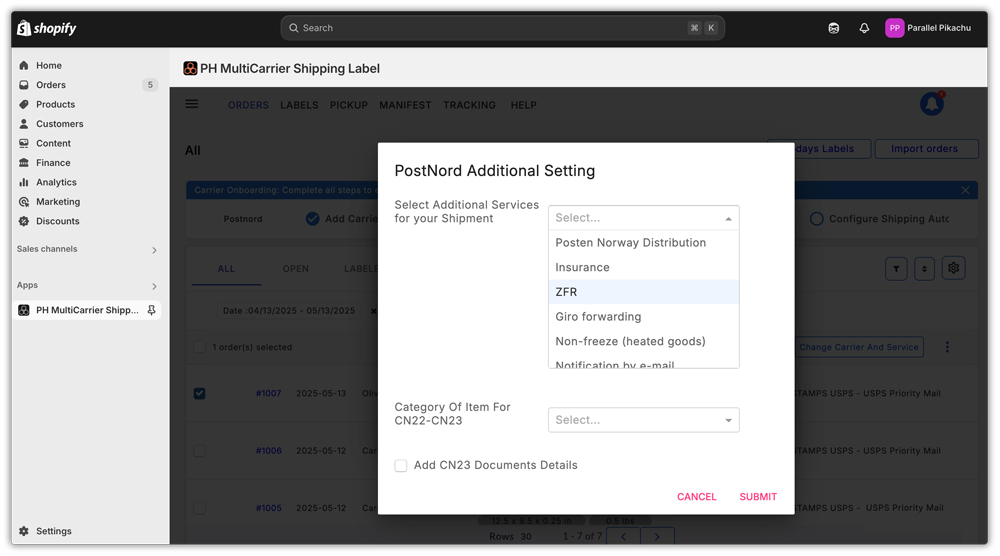Switch to the OPEN orders tab
Viewport: 1000px width, 556px height.
[x=296, y=269]
